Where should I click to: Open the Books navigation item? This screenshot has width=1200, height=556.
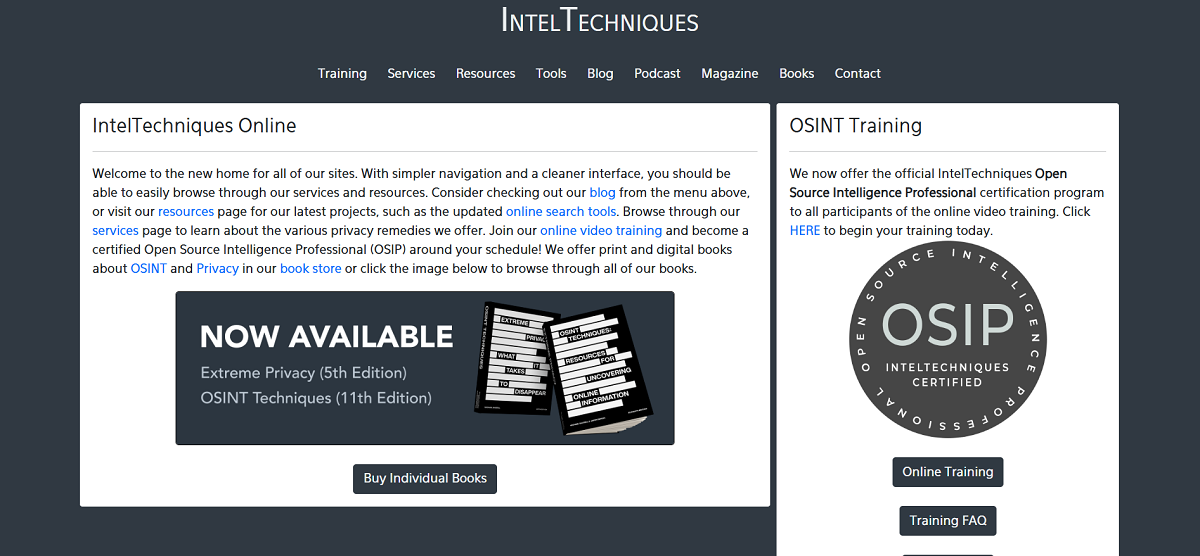pos(797,73)
